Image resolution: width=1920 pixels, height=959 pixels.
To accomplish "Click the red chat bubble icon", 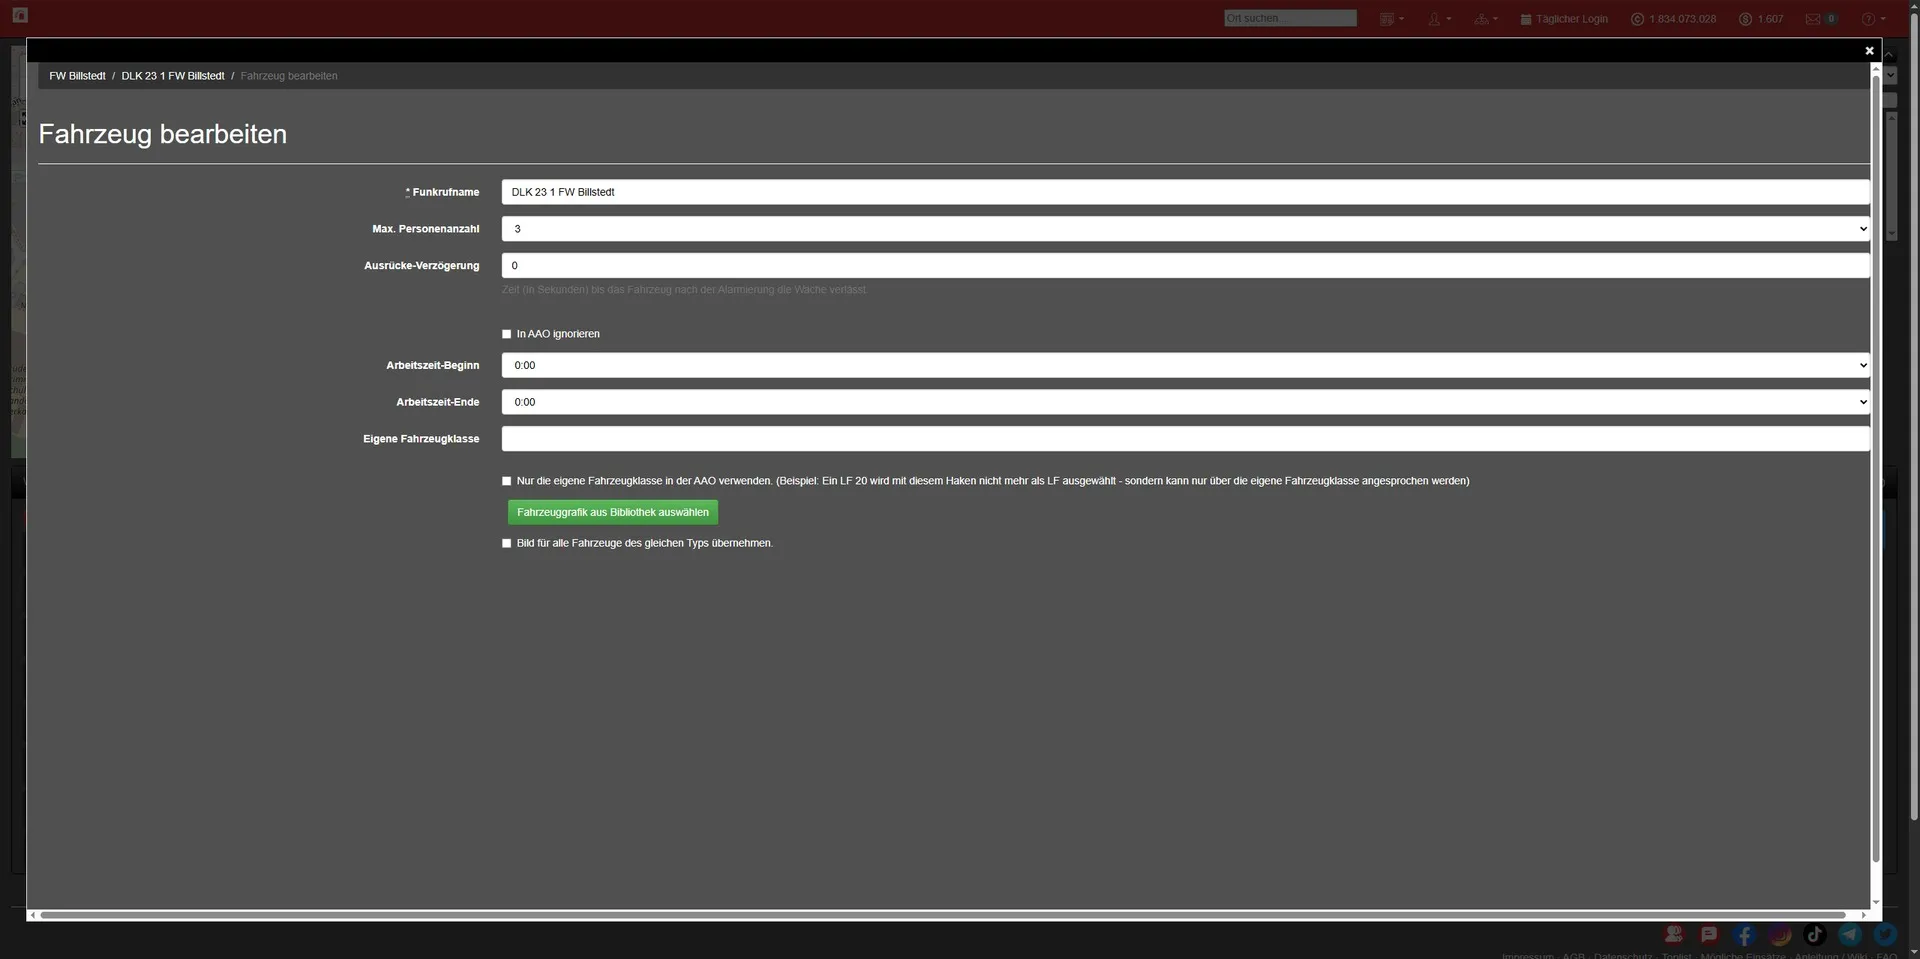I will (1709, 934).
